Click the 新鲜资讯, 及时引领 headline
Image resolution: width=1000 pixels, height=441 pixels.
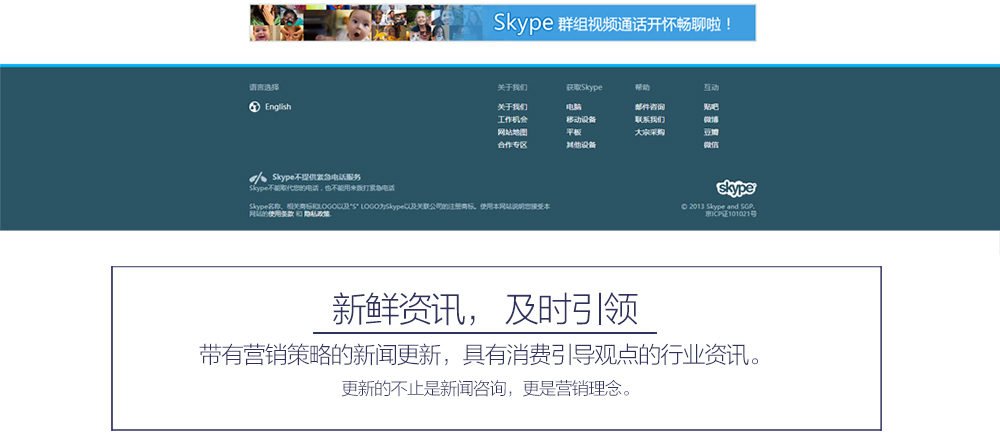pyautogui.click(x=485, y=310)
